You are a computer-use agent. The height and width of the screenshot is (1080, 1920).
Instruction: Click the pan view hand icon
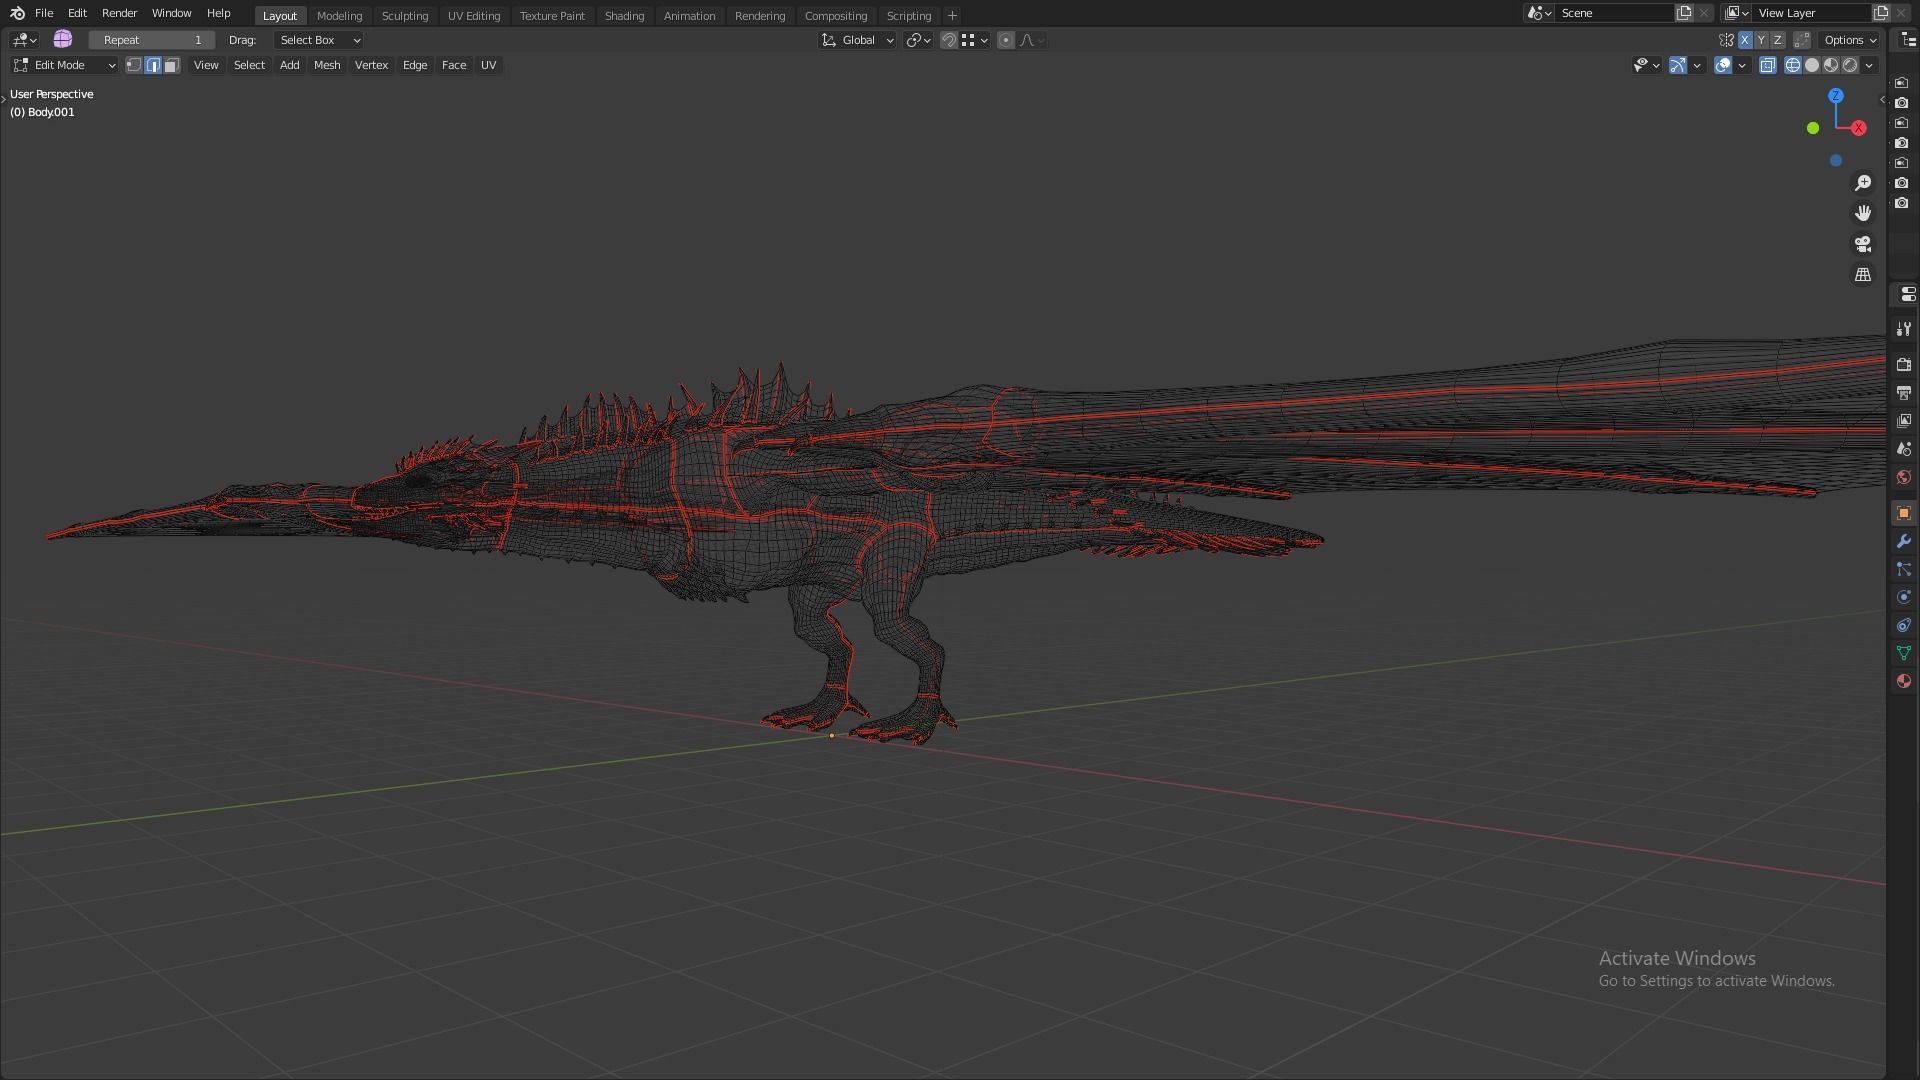pos(1863,213)
